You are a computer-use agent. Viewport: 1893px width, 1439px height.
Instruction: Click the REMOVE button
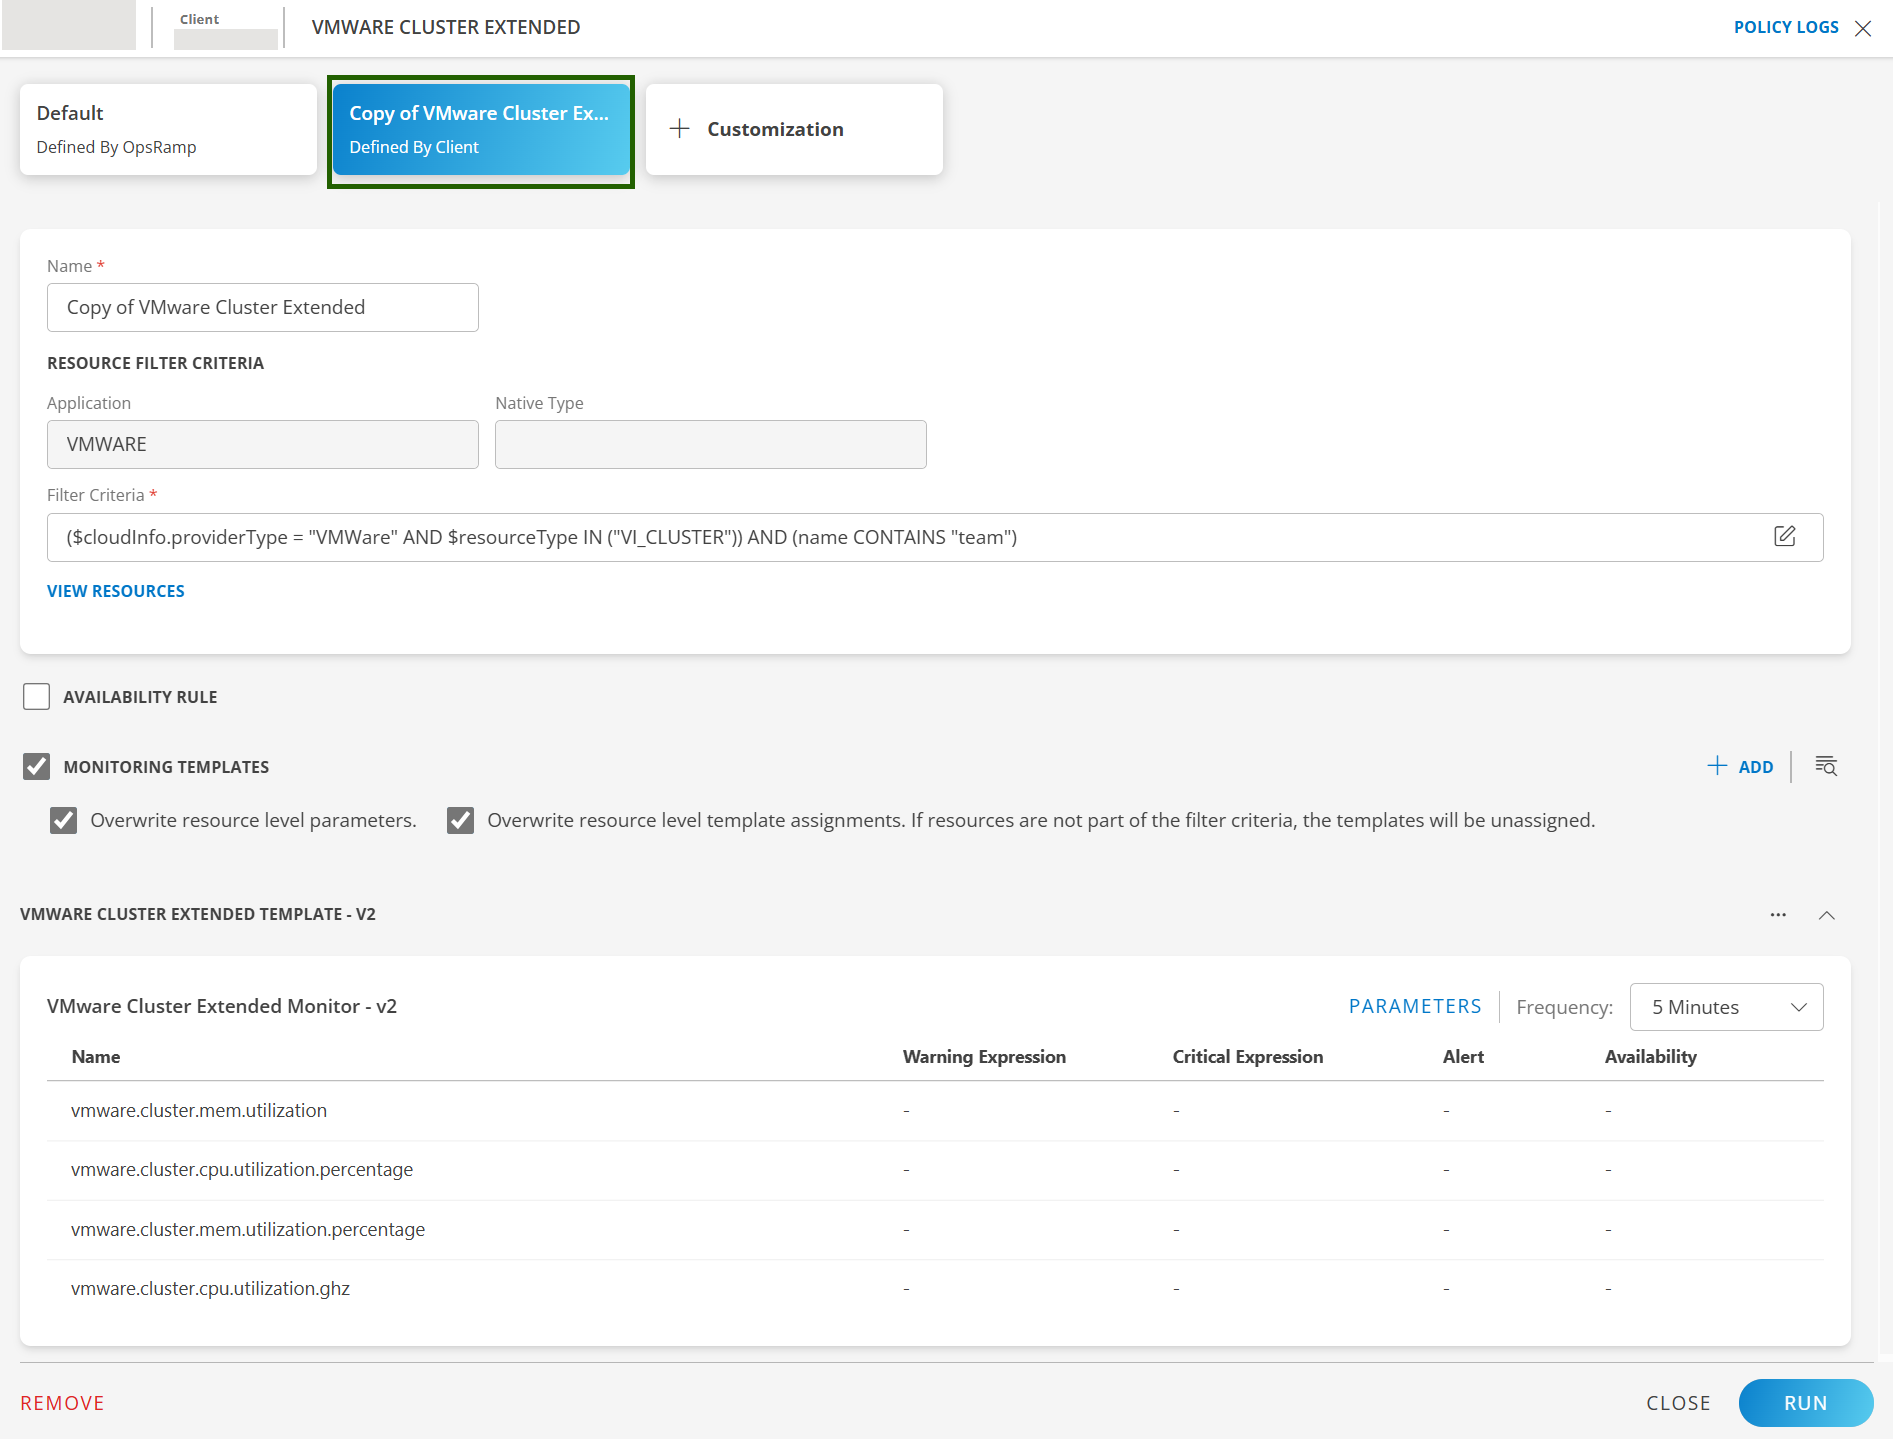[62, 1403]
